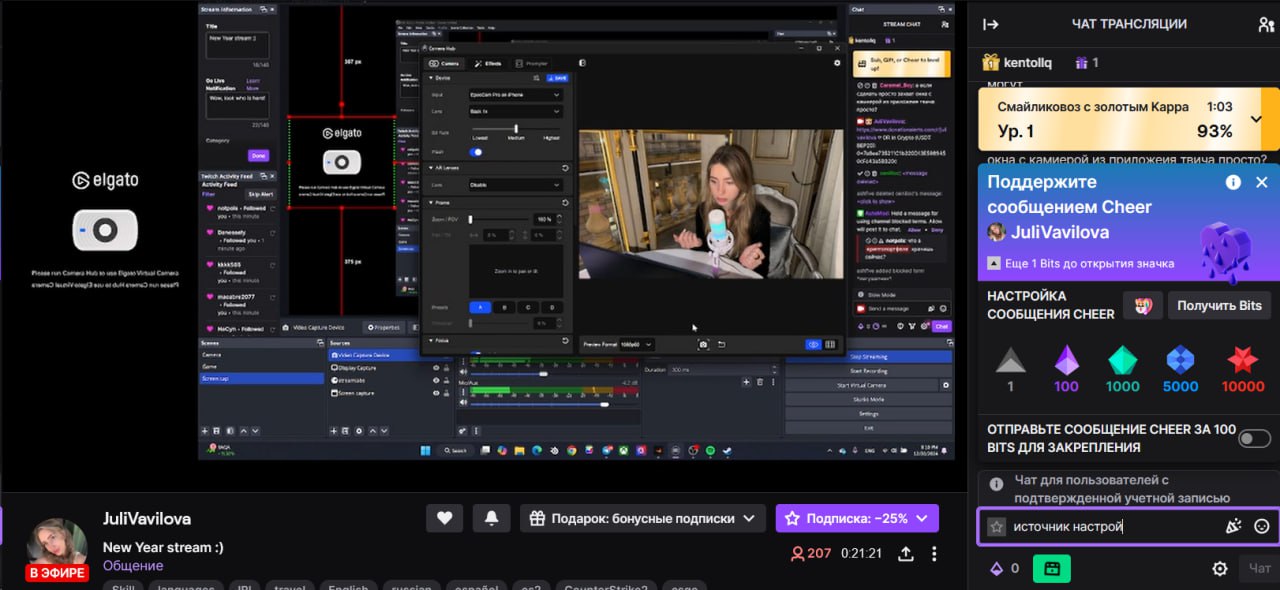The image size is (1280, 590).
Task: Open chat settings gear
Action: (1219, 568)
